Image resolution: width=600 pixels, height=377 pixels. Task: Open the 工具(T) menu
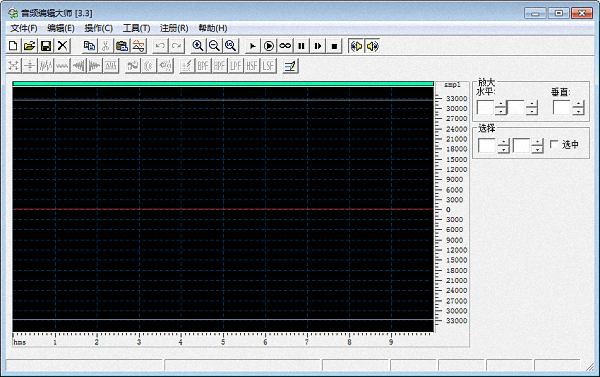[x=136, y=28]
